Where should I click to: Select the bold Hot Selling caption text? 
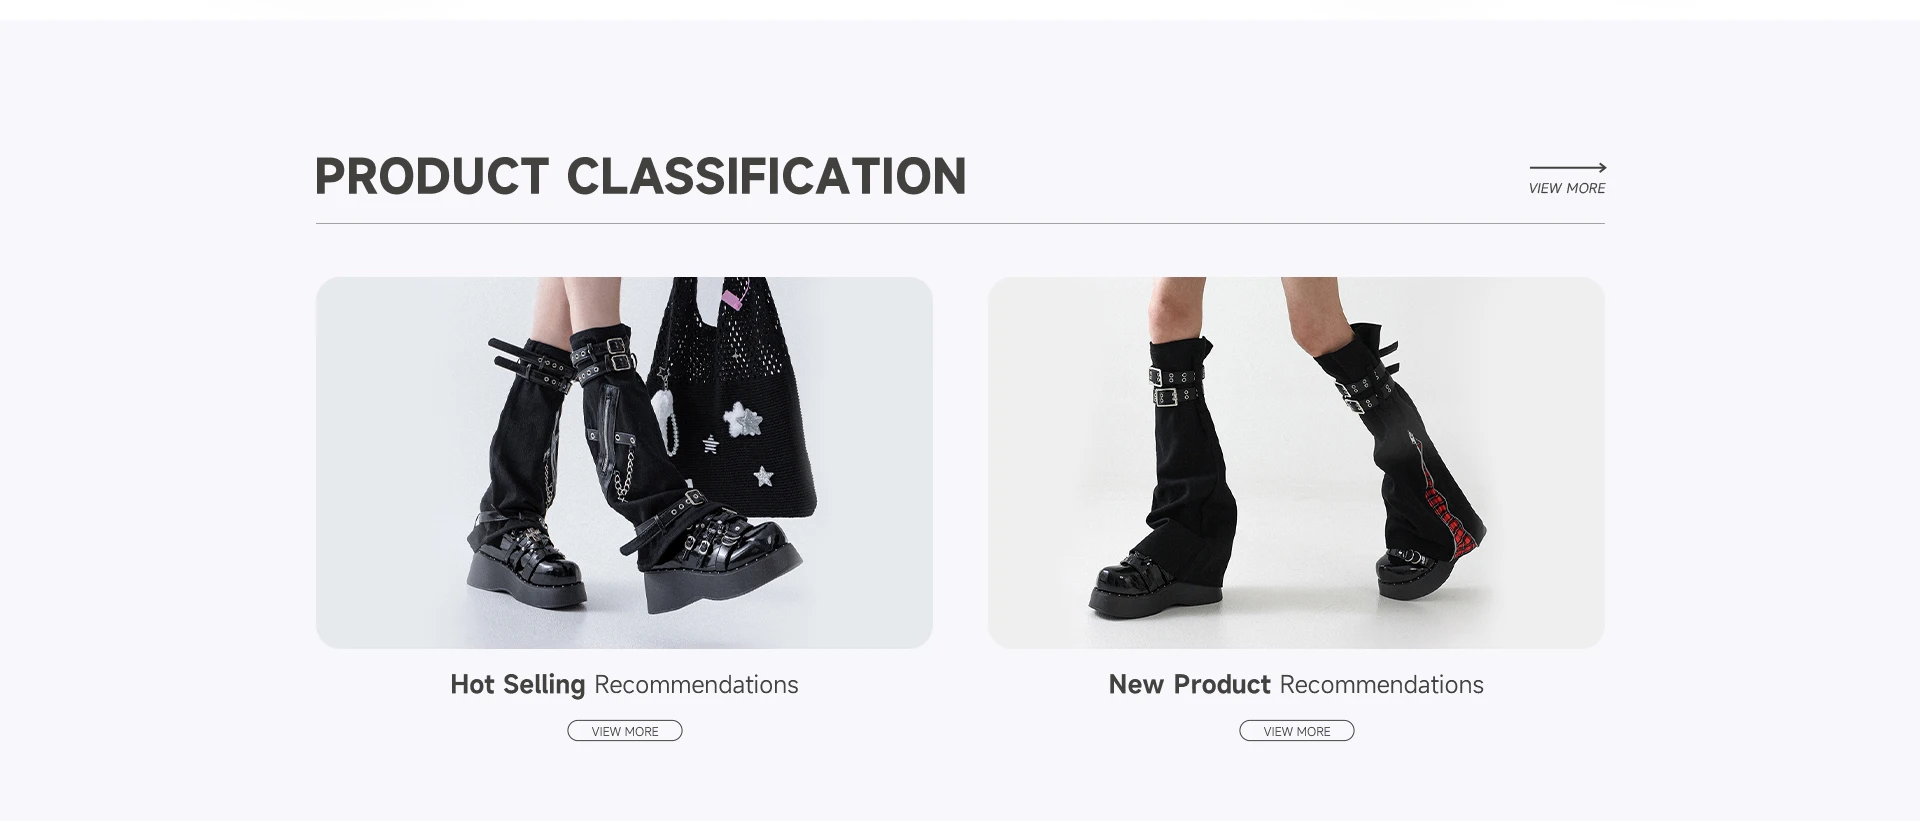click(x=517, y=685)
